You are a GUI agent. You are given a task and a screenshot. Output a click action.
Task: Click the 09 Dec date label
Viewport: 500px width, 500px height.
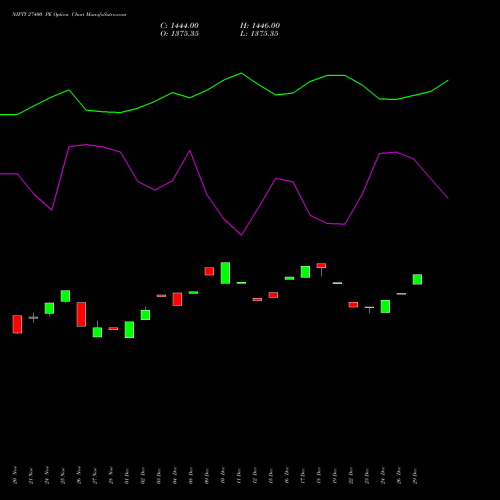click(207, 475)
